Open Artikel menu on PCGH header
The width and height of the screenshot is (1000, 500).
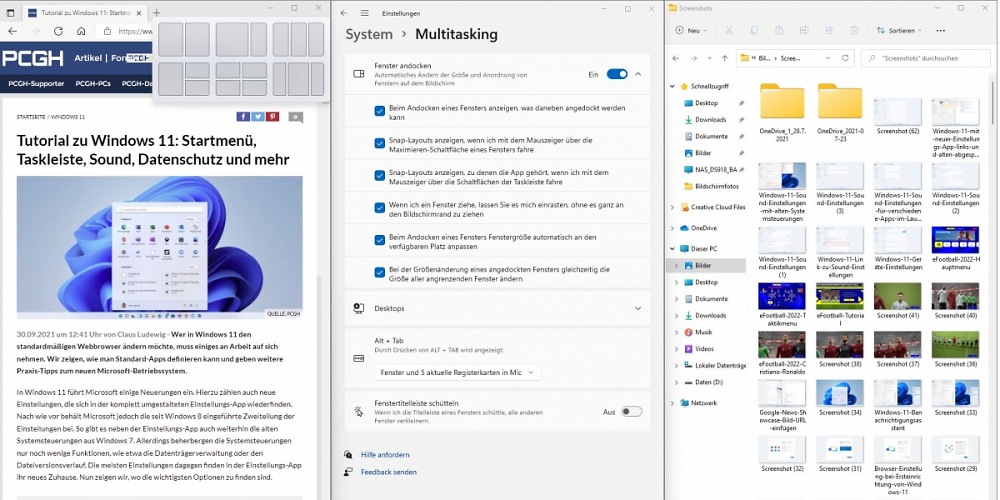pyautogui.click(x=87, y=58)
